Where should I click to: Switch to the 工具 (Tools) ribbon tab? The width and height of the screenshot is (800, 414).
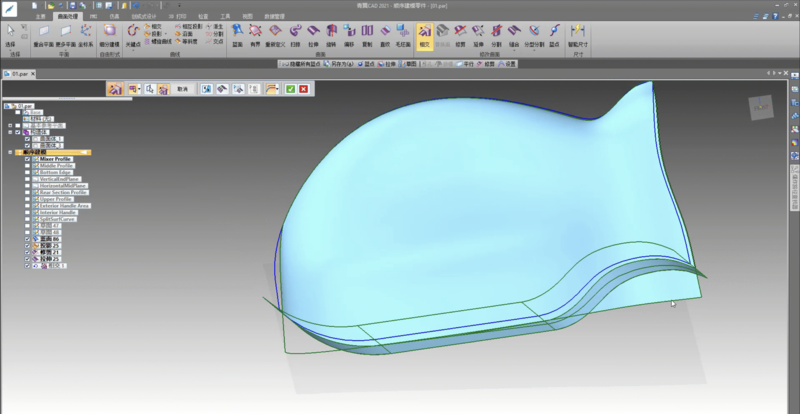pyautogui.click(x=227, y=18)
